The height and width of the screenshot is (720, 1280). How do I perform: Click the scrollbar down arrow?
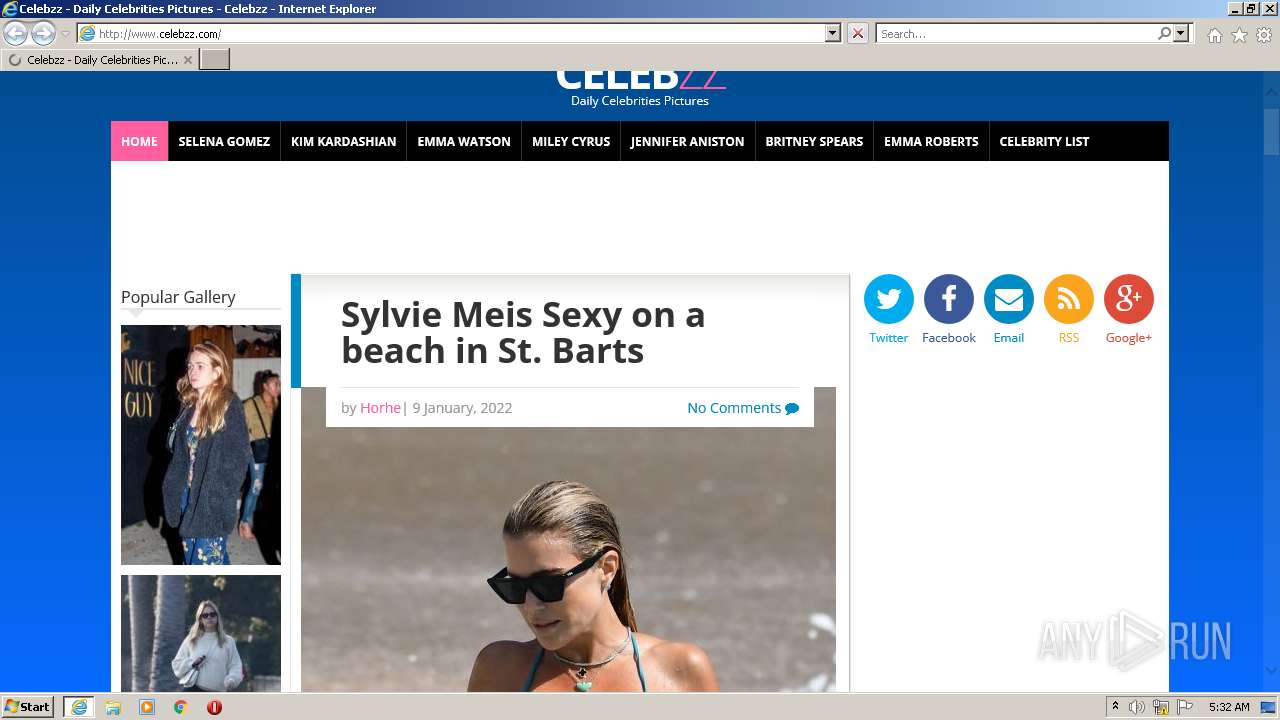click(x=1271, y=670)
